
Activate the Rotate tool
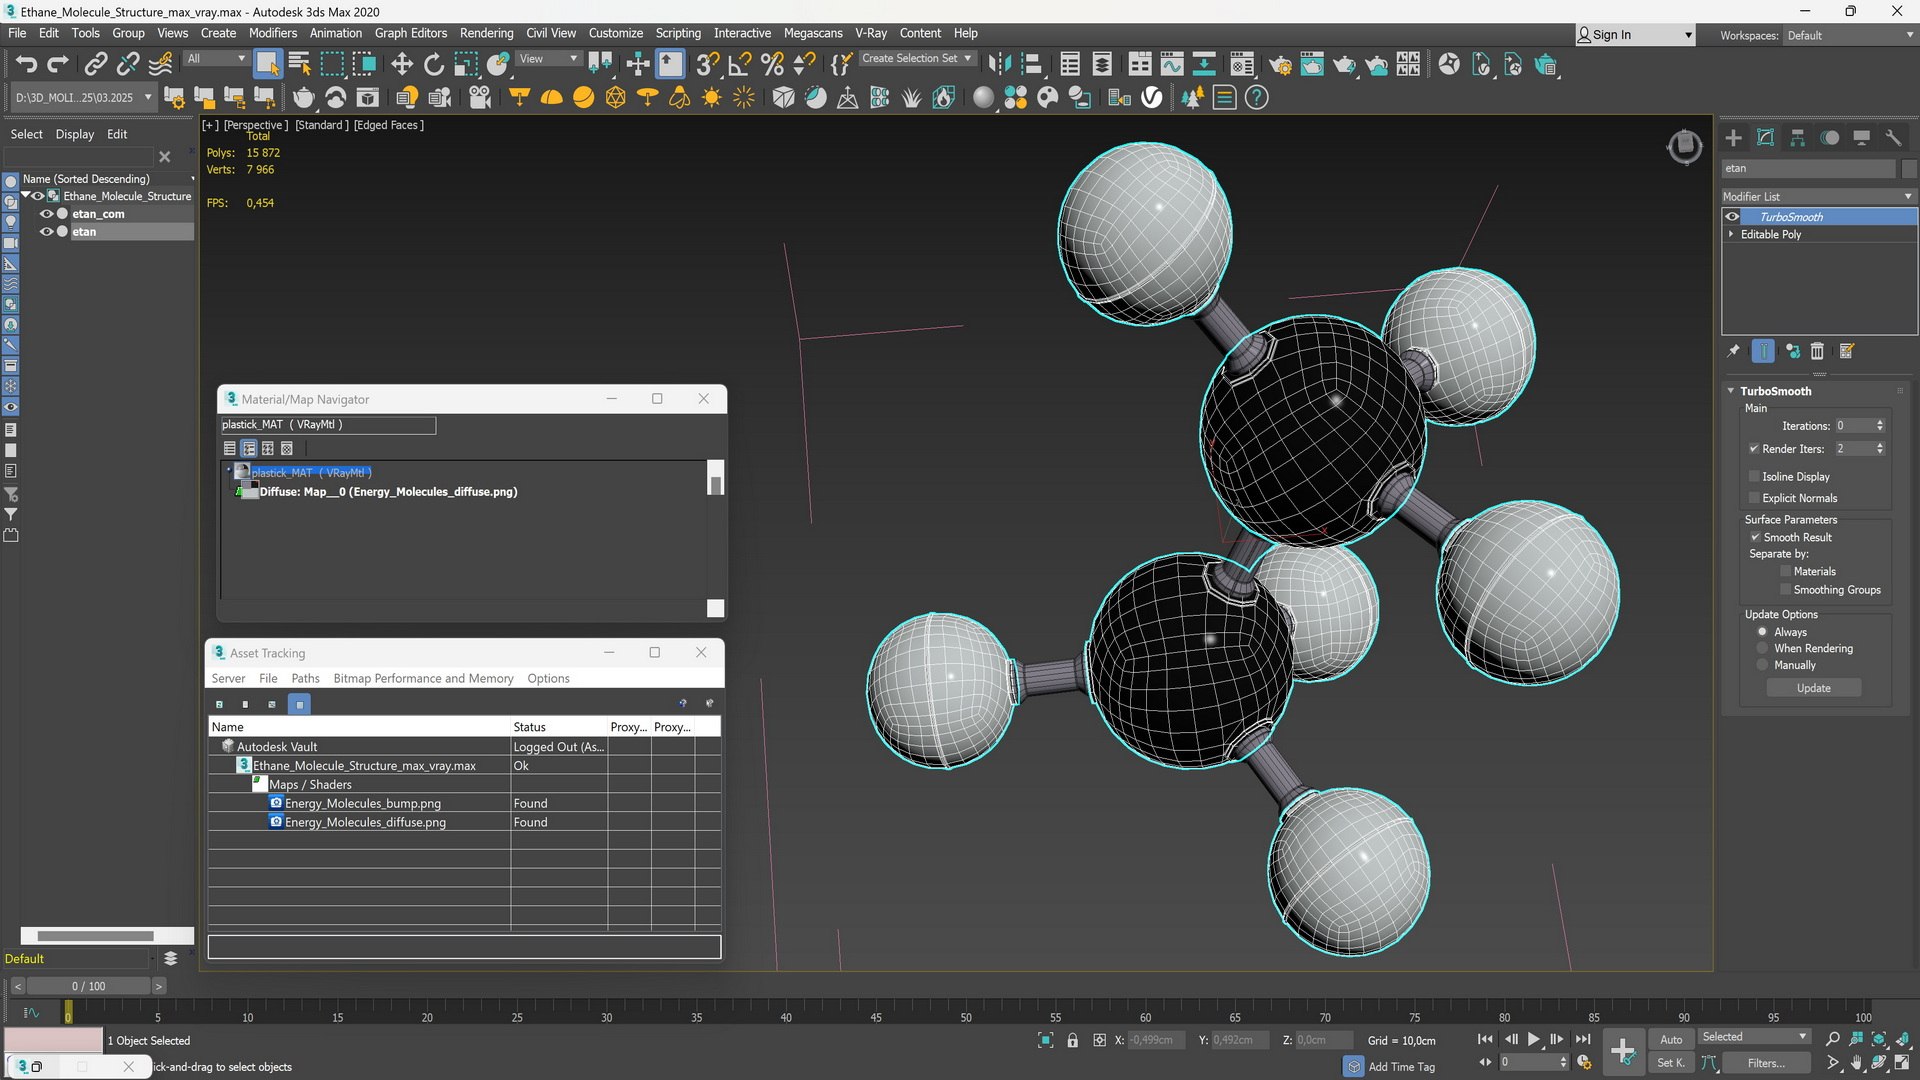433,65
